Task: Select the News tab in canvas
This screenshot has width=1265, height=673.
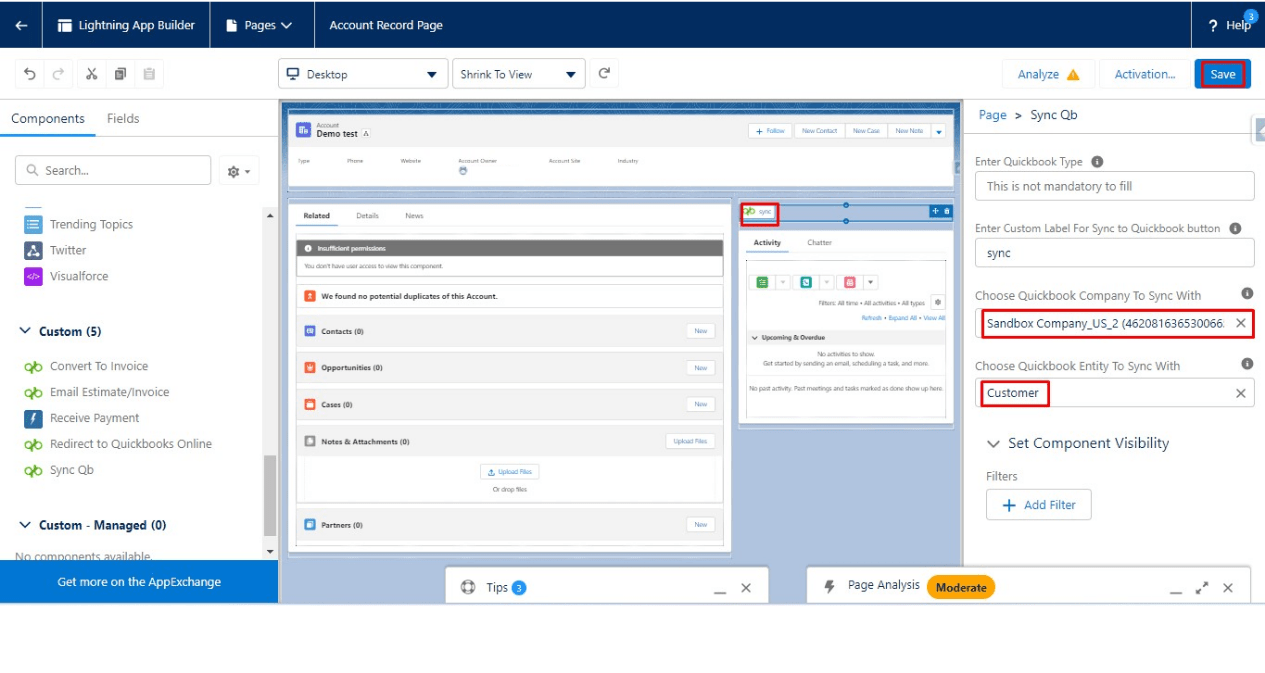Action: click(x=414, y=215)
